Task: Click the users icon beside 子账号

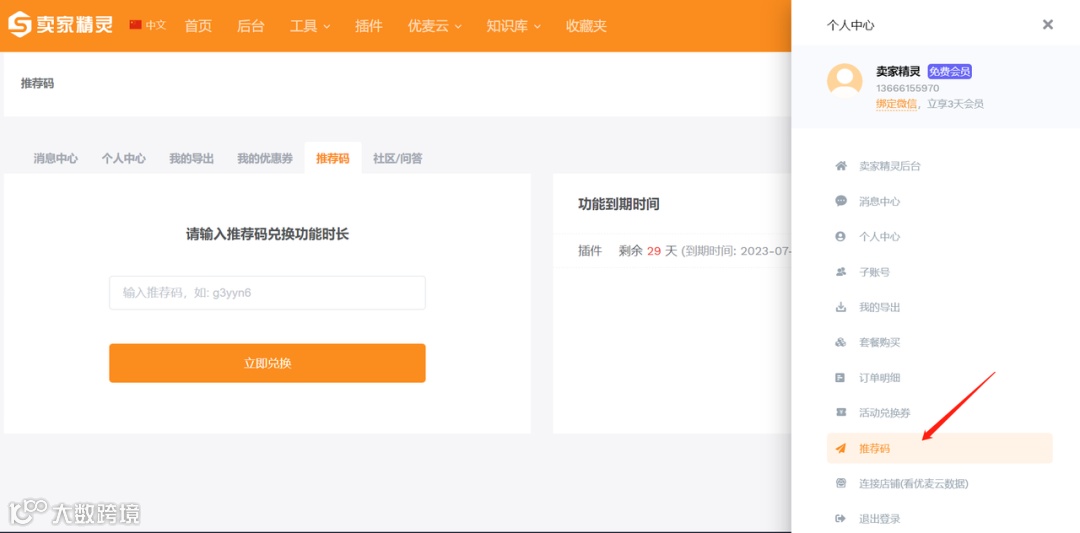Action: [x=840, y=272]
